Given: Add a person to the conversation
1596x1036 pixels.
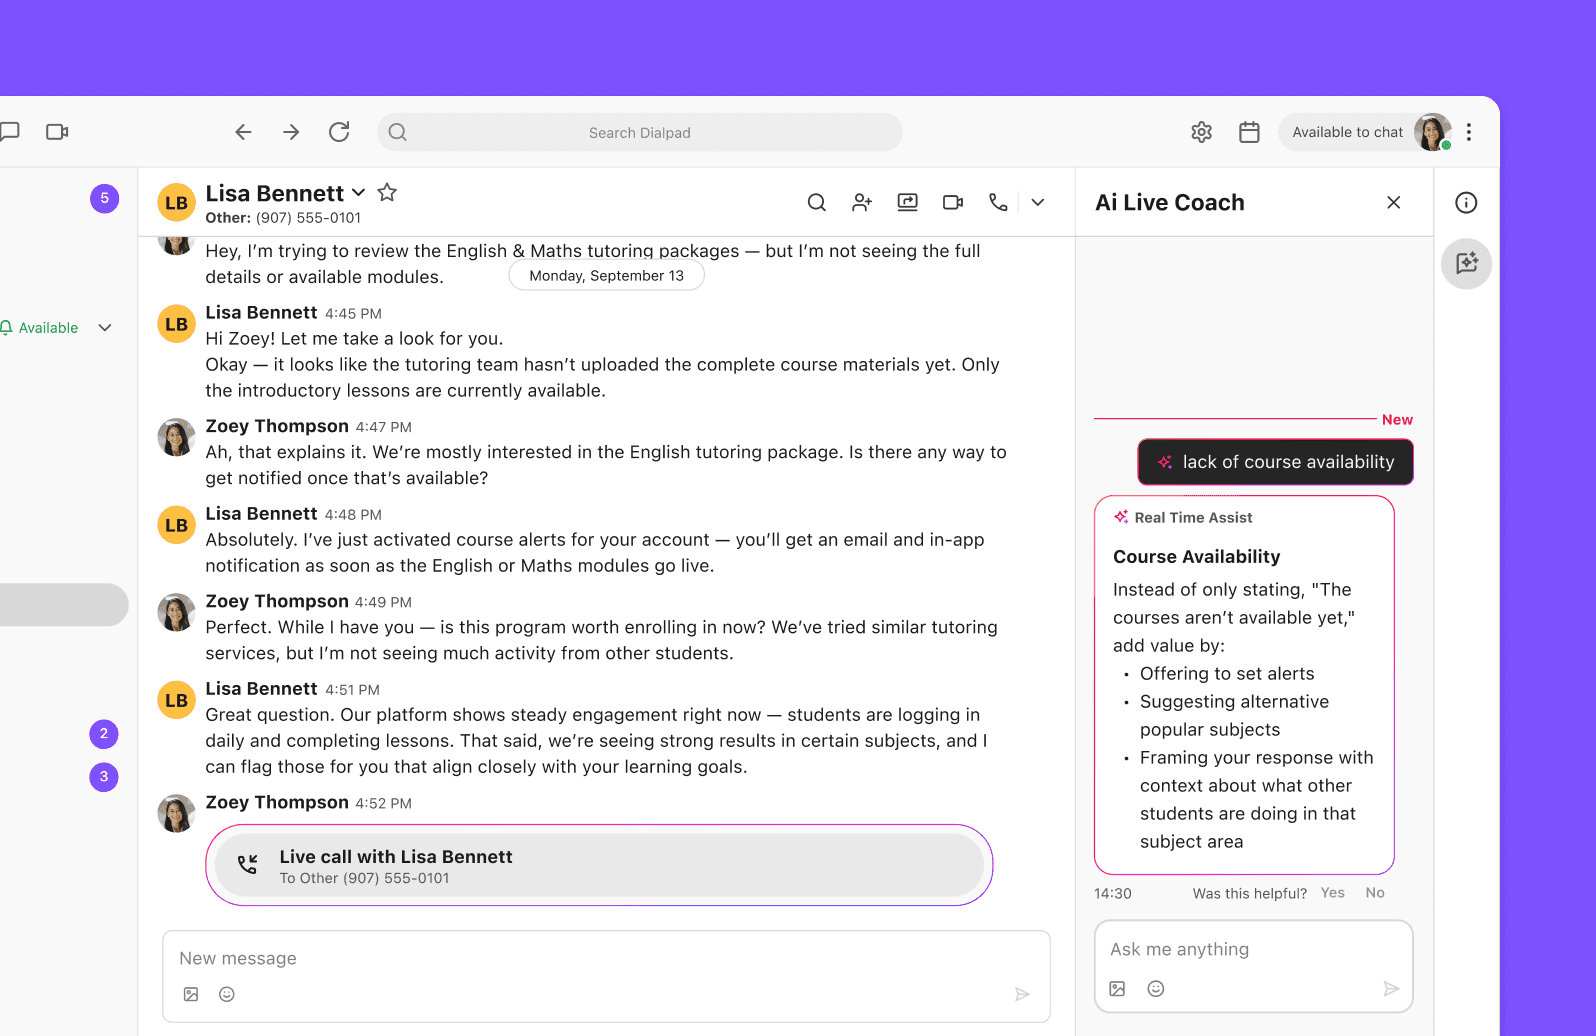Looking at the screenshot, I should click(x=861, y=202).
